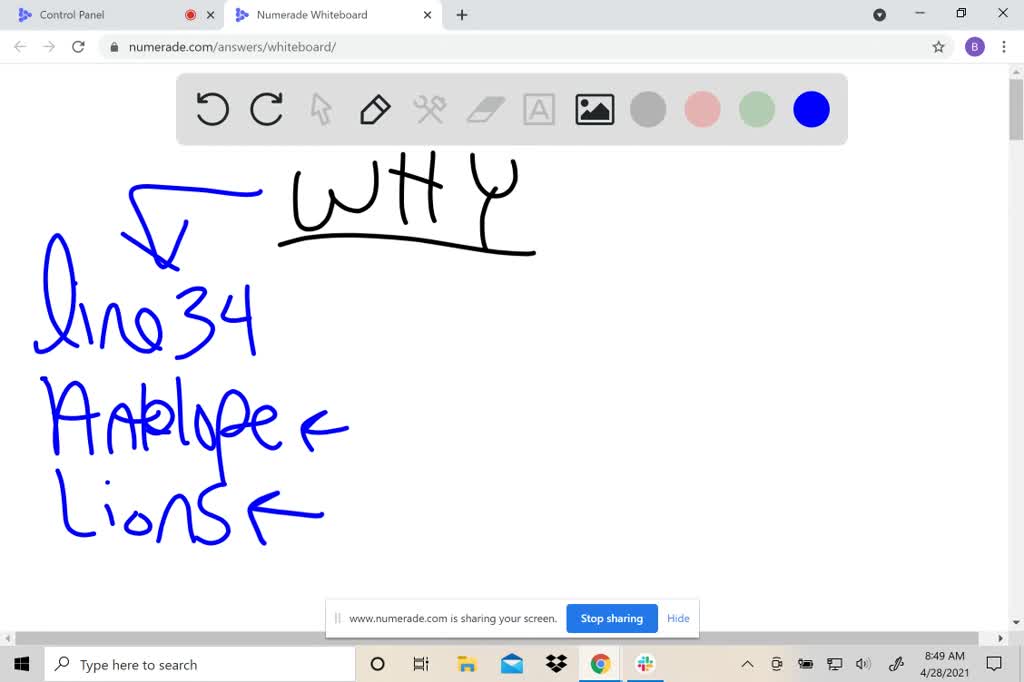The image size is (1024, 682).
Task: Select the pointer cursor tool
Action: point(321,109)
